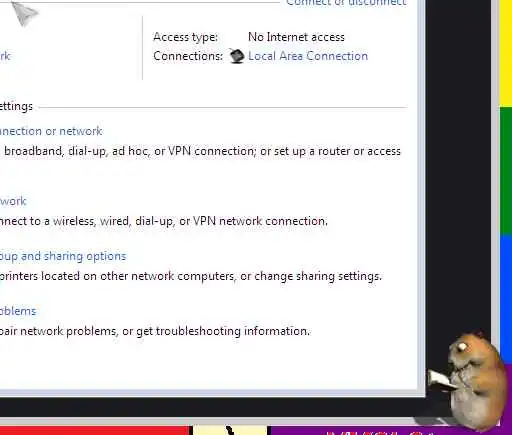This screenshot has width=512, height=435.
Task: Click the red color bar
Action: pos(94,430)
